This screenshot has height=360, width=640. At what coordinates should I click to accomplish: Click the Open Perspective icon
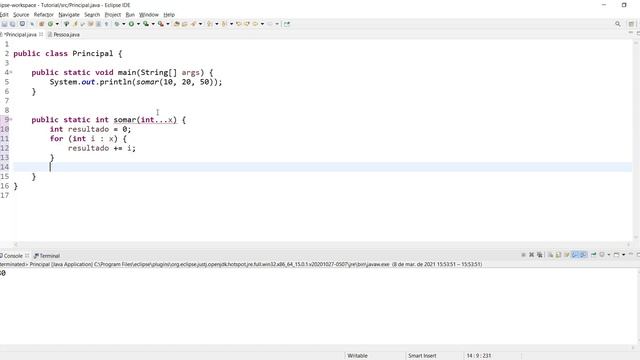point(631,24)
